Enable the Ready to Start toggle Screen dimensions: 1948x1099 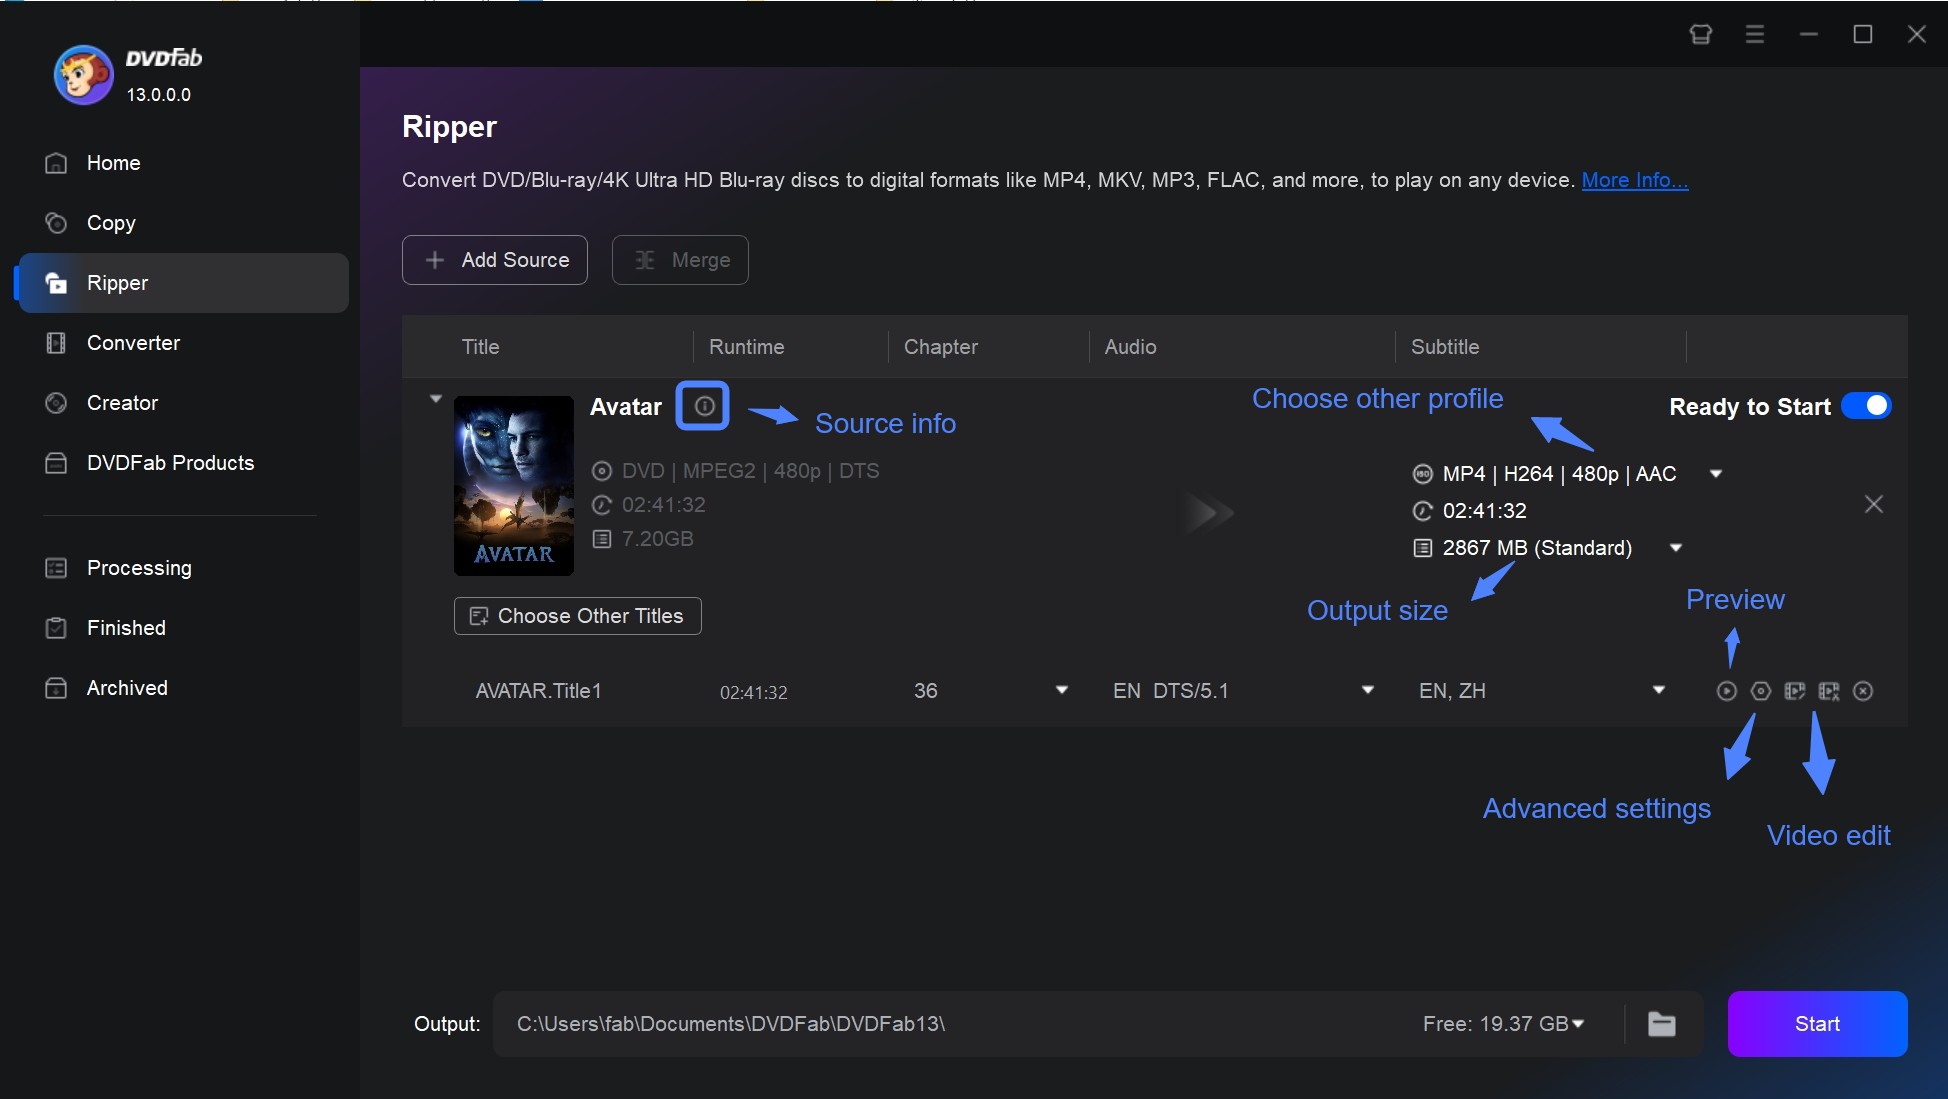1868,406
